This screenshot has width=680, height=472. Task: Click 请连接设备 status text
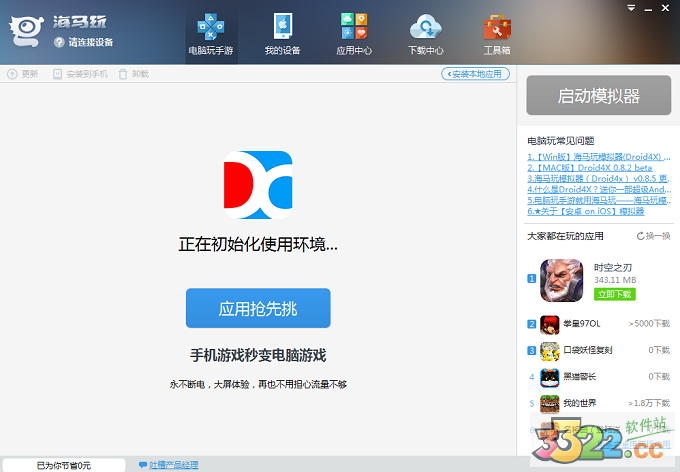91,42
